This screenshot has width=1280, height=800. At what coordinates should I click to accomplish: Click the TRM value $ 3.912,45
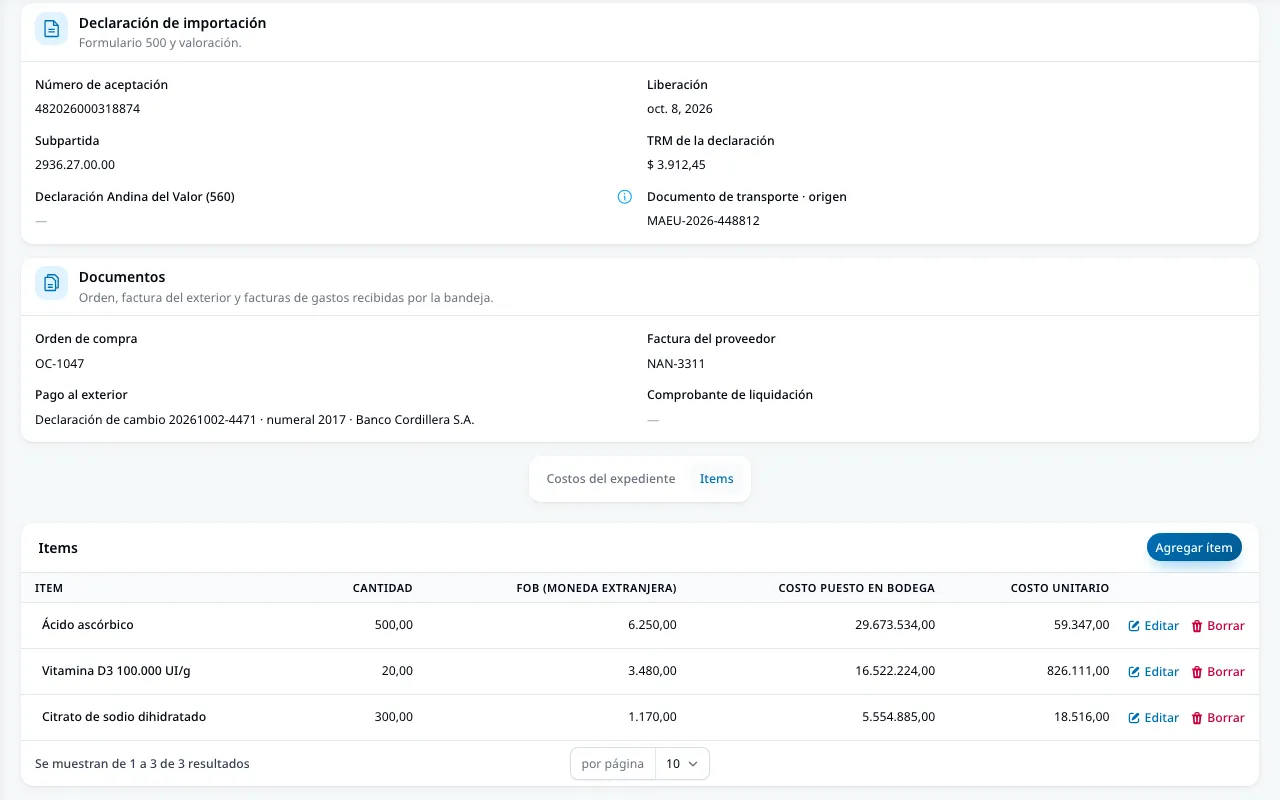676,165
